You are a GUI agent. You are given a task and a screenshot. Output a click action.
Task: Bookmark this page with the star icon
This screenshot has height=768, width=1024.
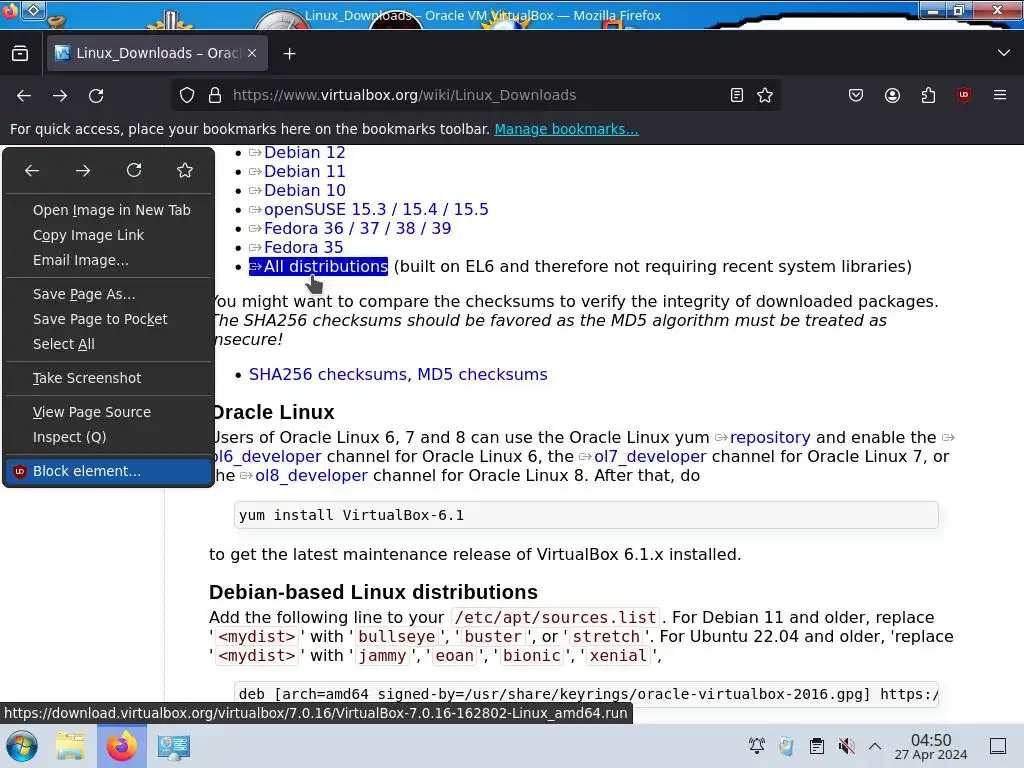pyautogui.click(x=765, y=95)
